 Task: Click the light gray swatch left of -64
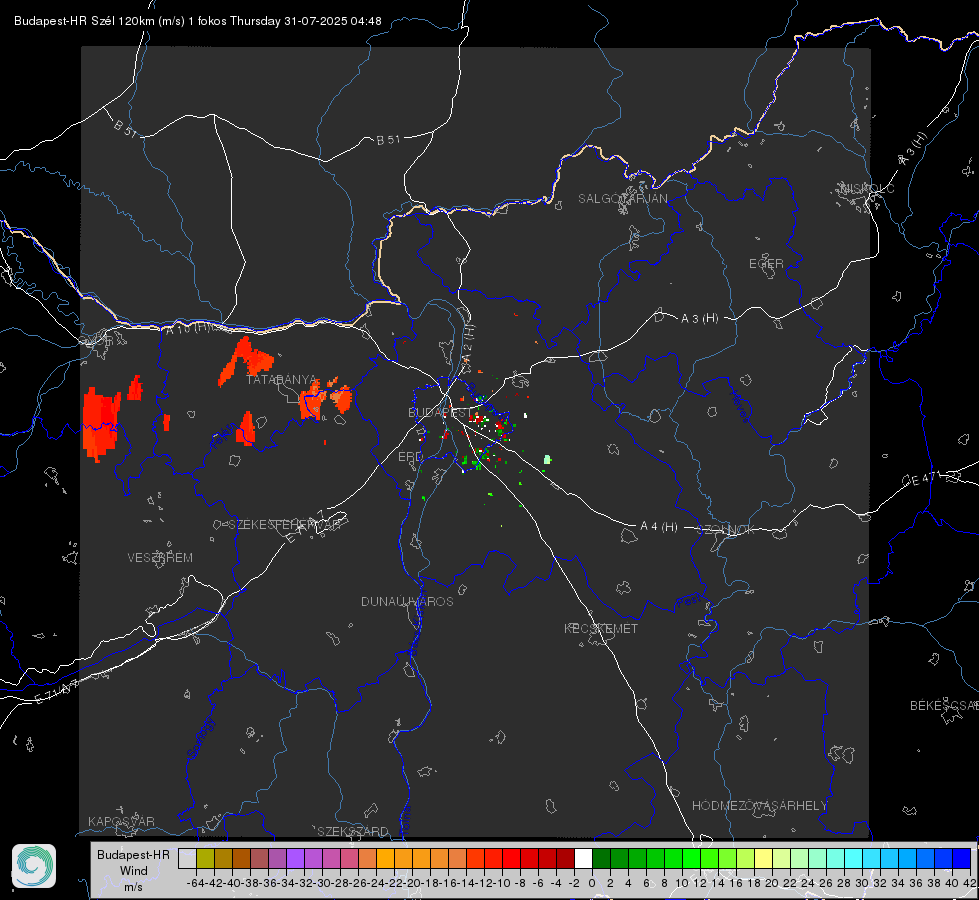(x=187, y=858)
